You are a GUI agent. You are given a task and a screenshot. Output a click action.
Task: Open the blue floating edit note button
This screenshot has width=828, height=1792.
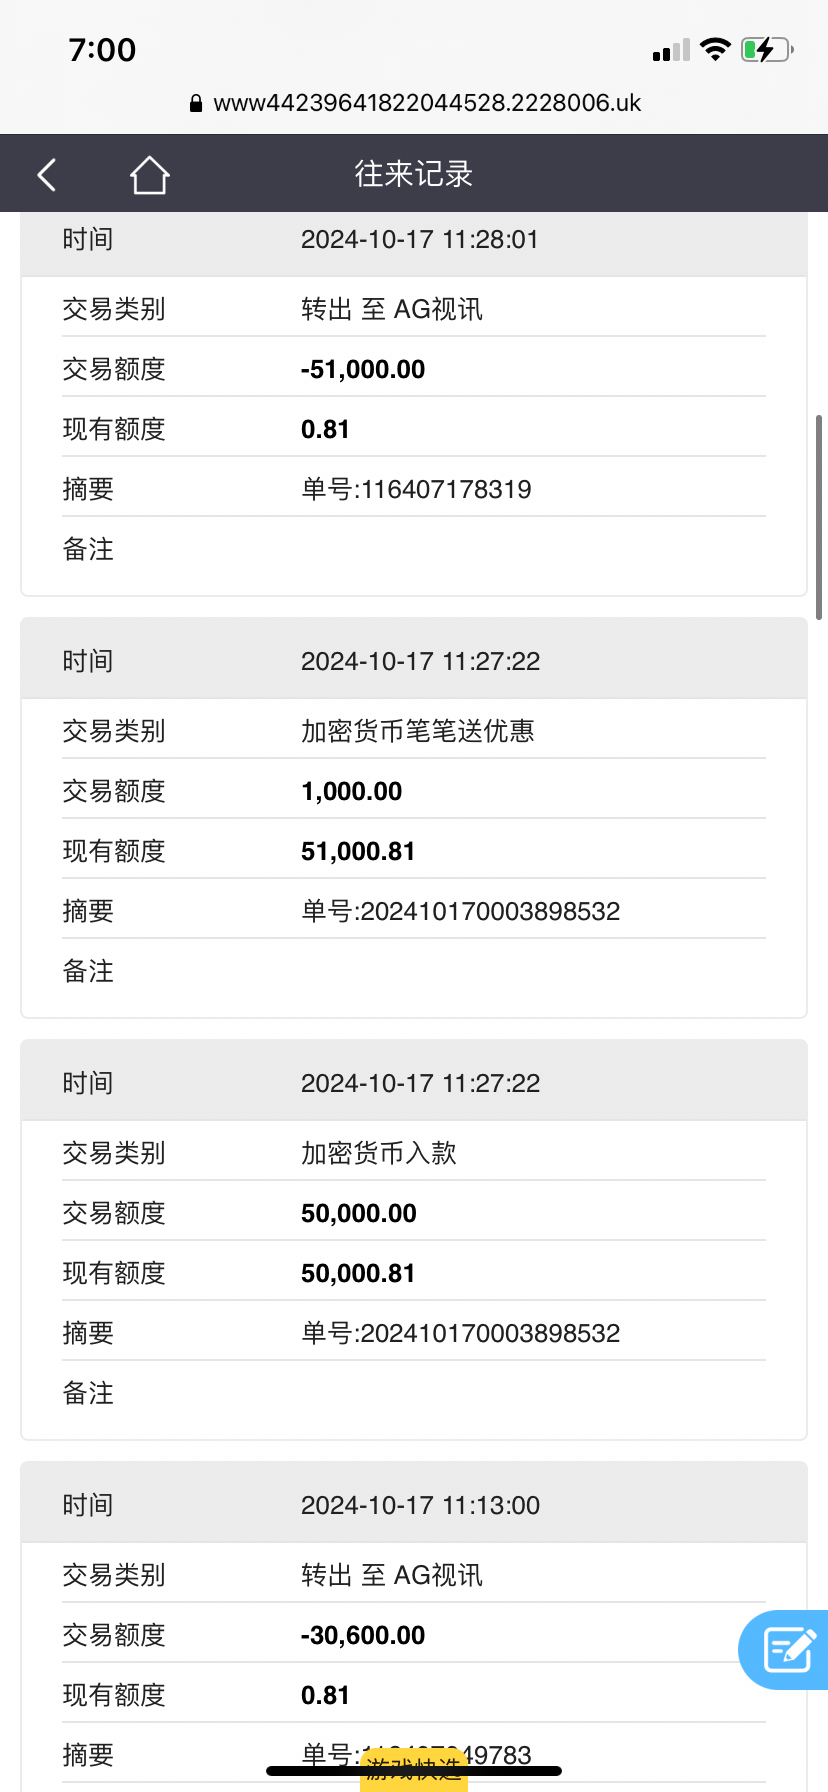click(x=788, y=1650)
